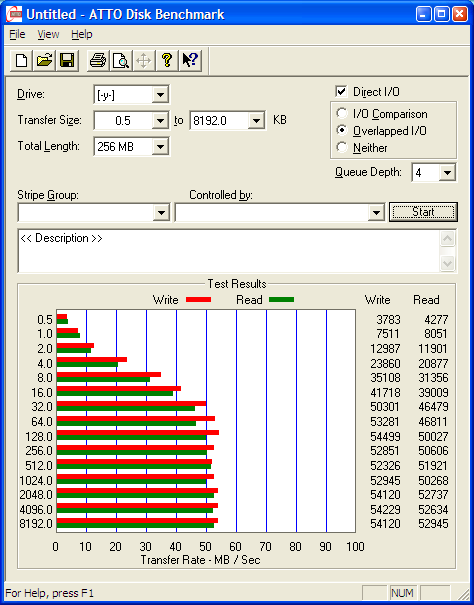Activate the context help pointer icon
Screen dimensions: 474x605
pos(190,60)
